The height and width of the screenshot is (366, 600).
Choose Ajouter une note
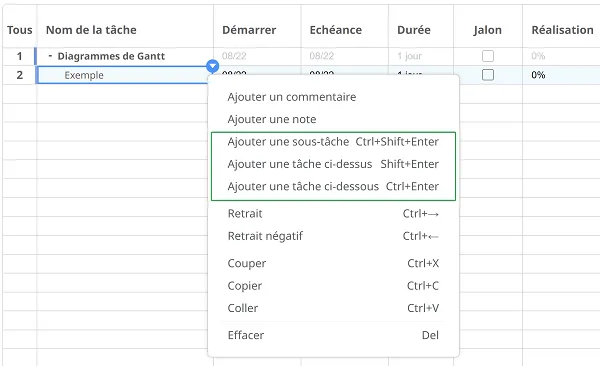333,119
